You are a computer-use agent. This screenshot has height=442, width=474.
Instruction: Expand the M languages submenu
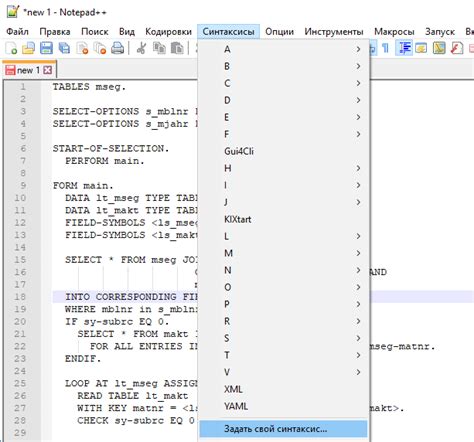(283, 253)
